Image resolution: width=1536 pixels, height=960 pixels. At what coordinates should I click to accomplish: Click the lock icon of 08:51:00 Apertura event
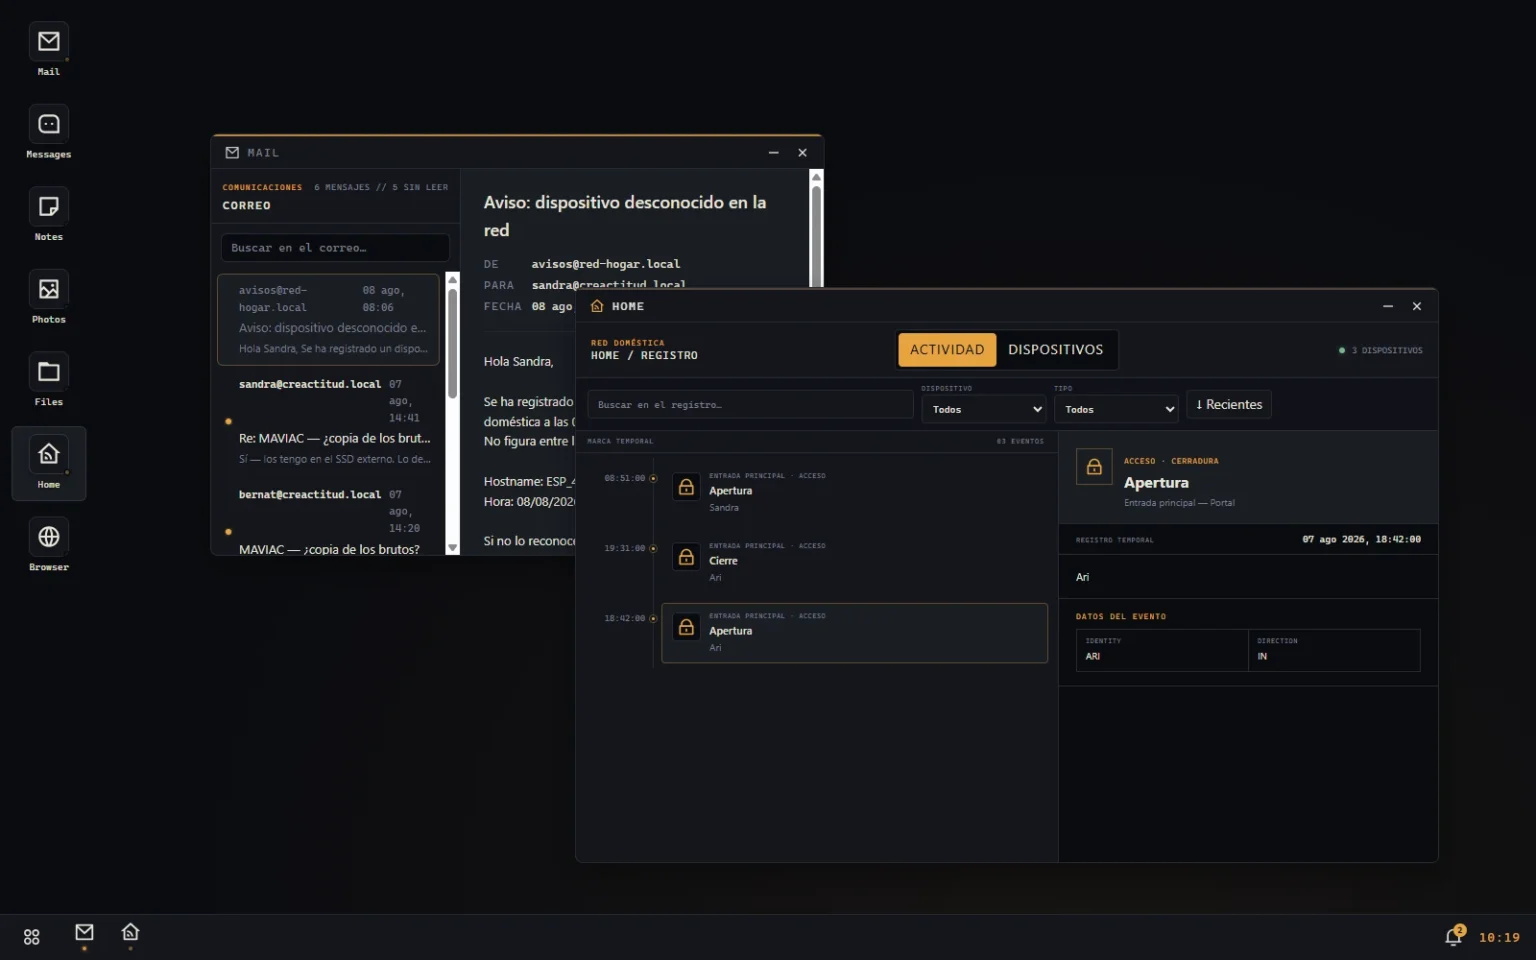(x=686, y=487)
